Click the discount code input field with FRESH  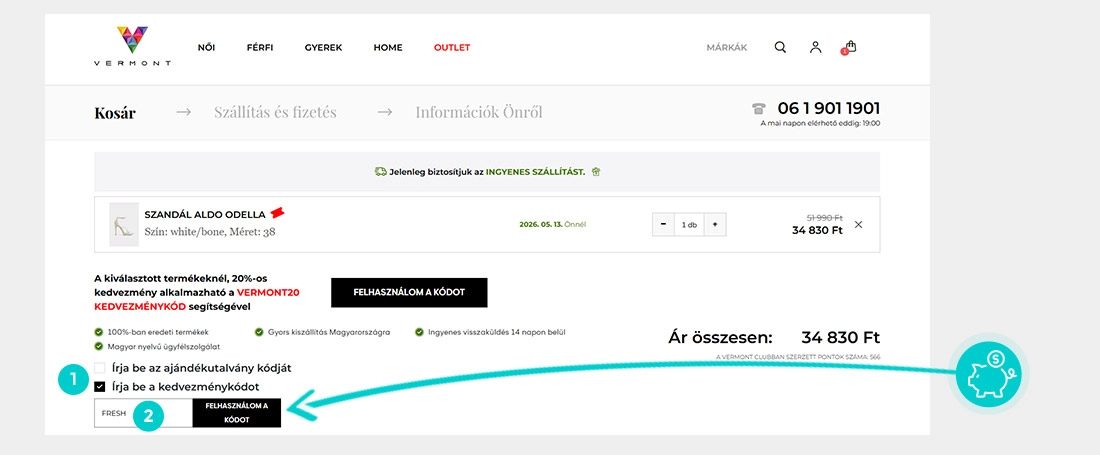pos(143,413)
